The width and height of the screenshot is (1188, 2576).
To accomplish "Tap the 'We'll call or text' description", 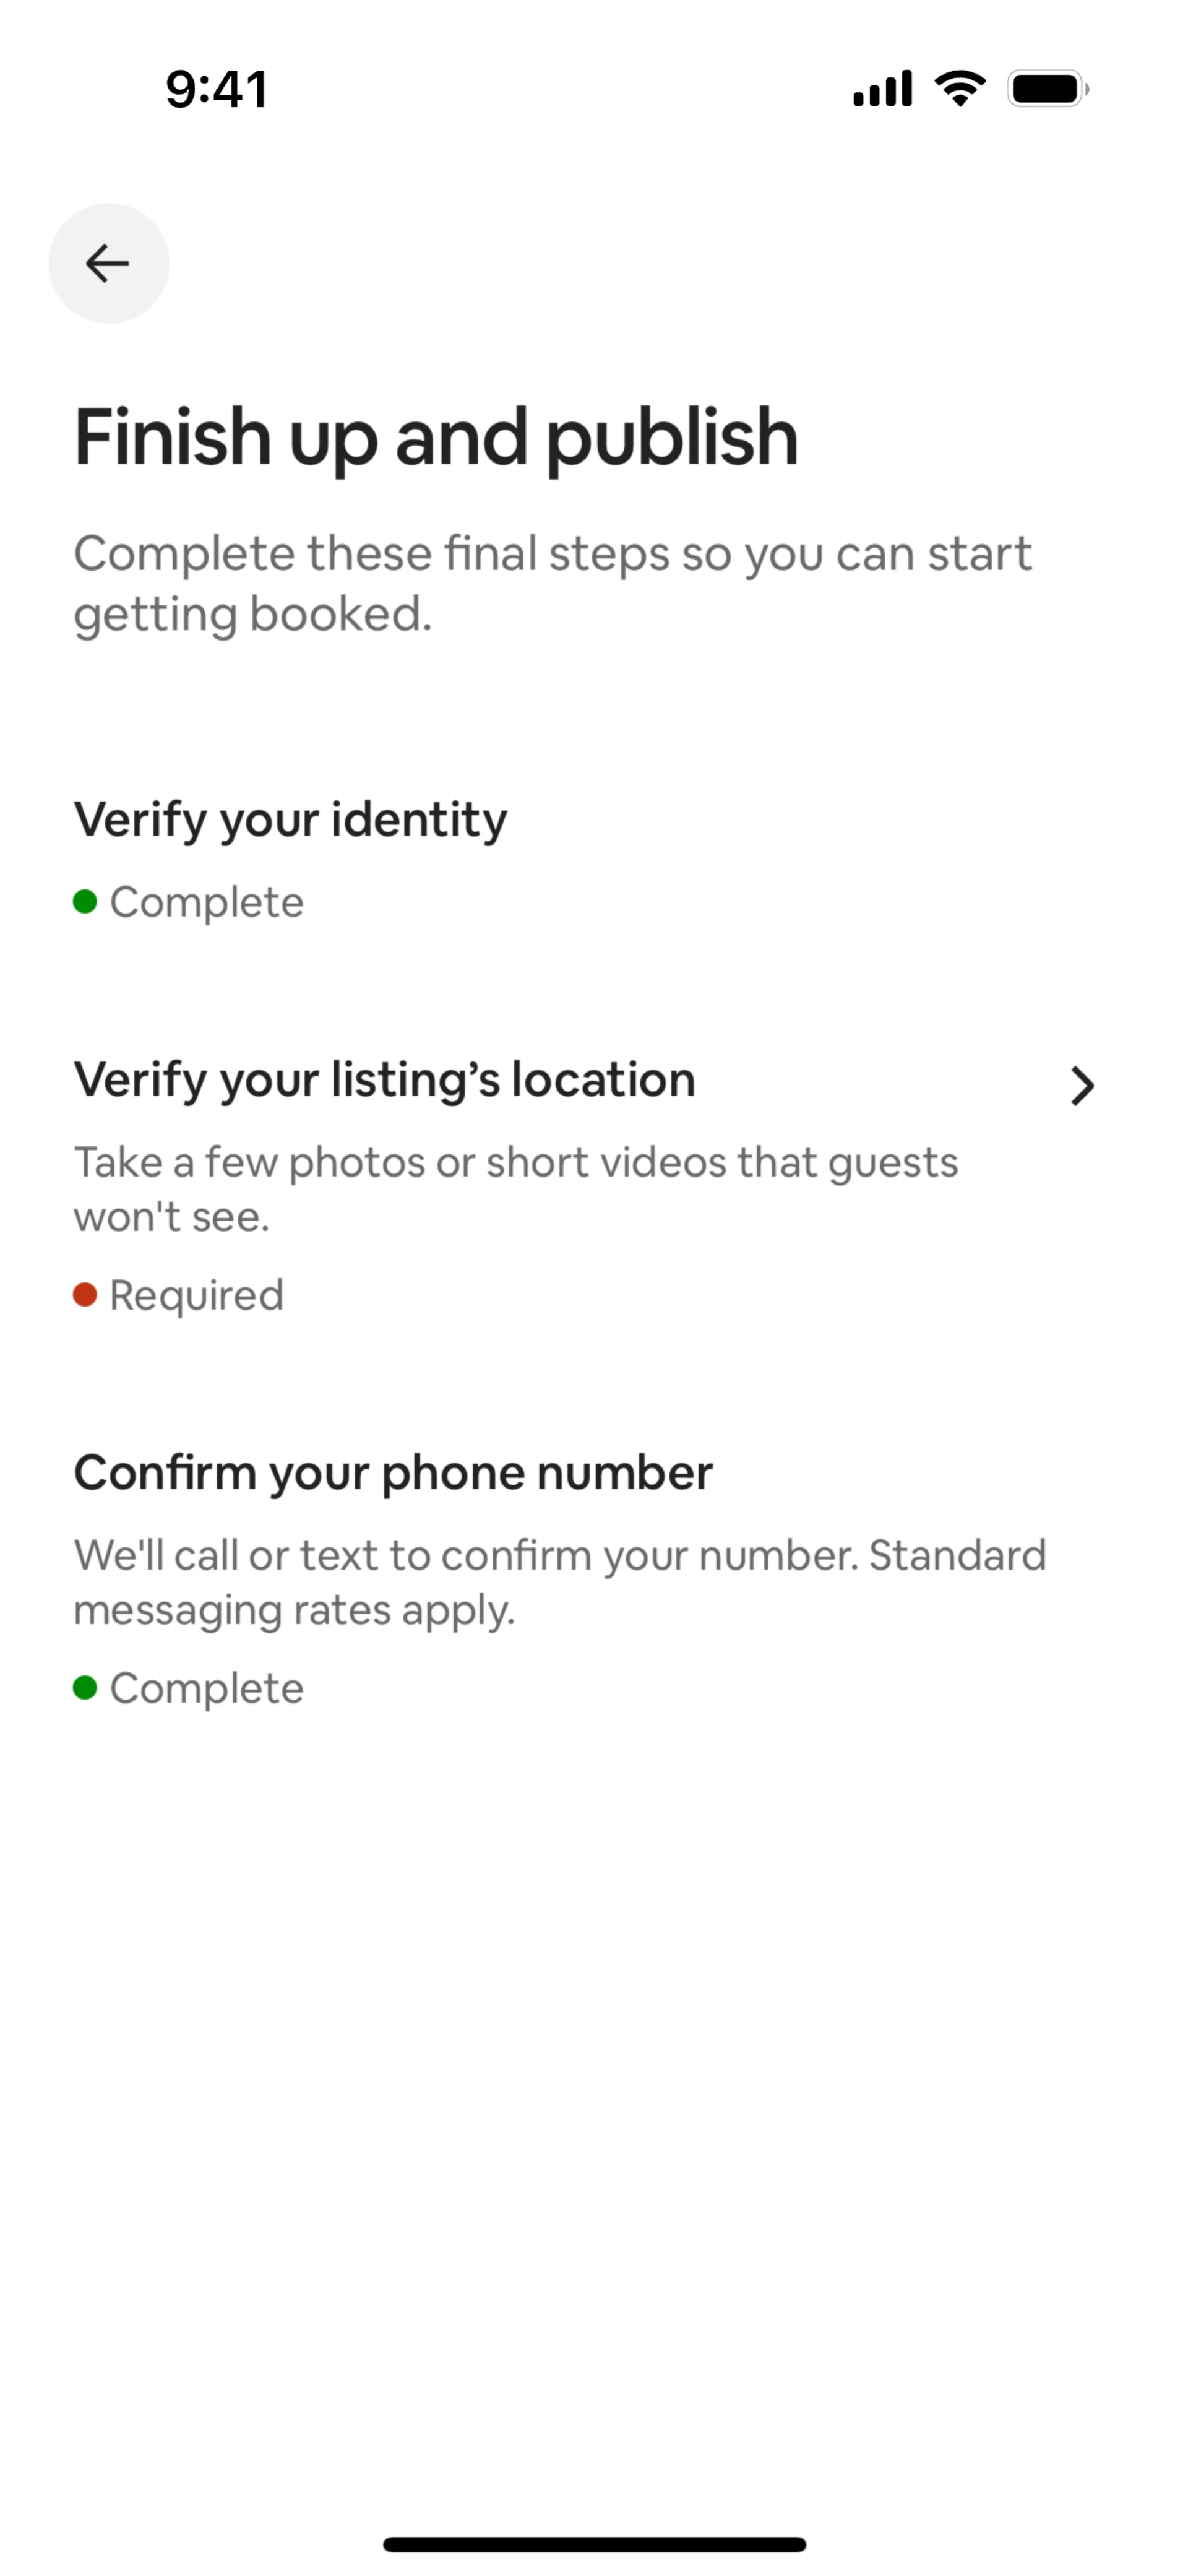I will [560, 1582].
